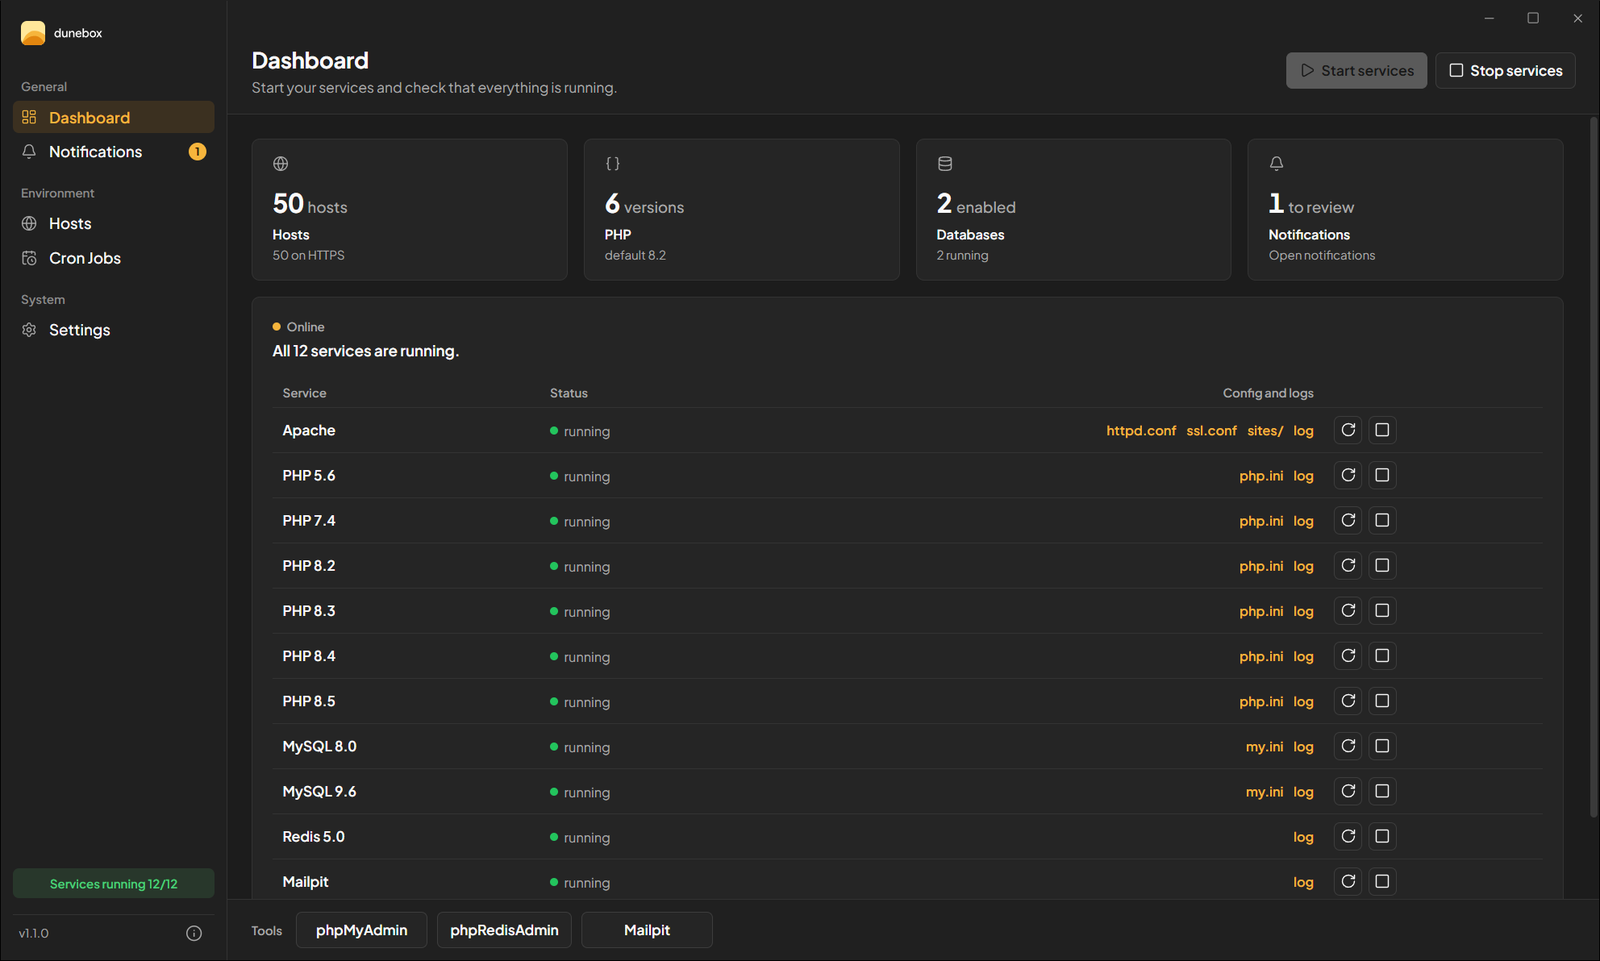The image size is (1600, 961).
Task: Click the Services running 12/12 status badge
Action: tap(114, 883)
